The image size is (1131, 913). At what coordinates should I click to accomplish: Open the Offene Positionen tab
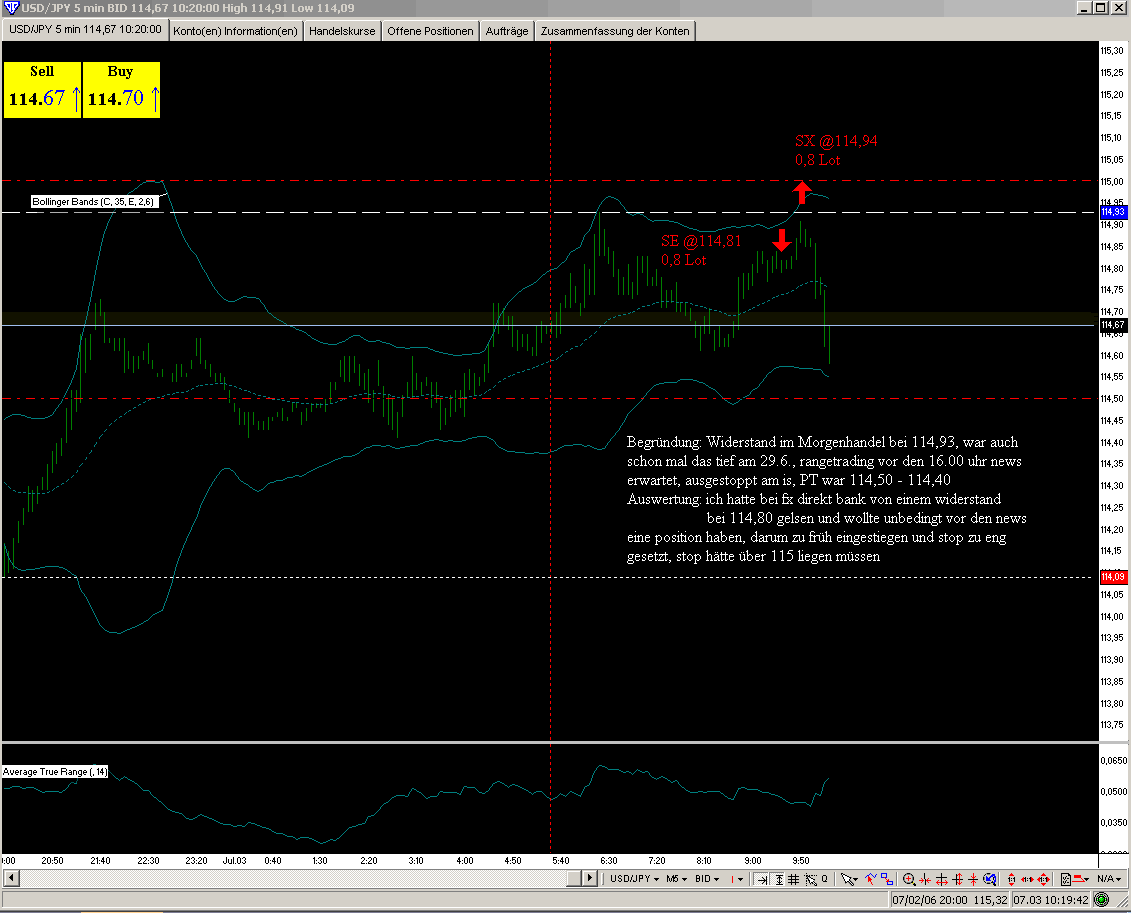pyautogui.click(x=430, y=31)
